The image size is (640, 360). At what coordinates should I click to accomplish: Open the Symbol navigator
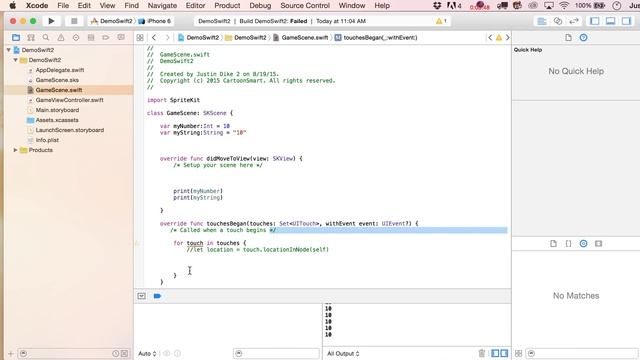(x=31, y=38)
